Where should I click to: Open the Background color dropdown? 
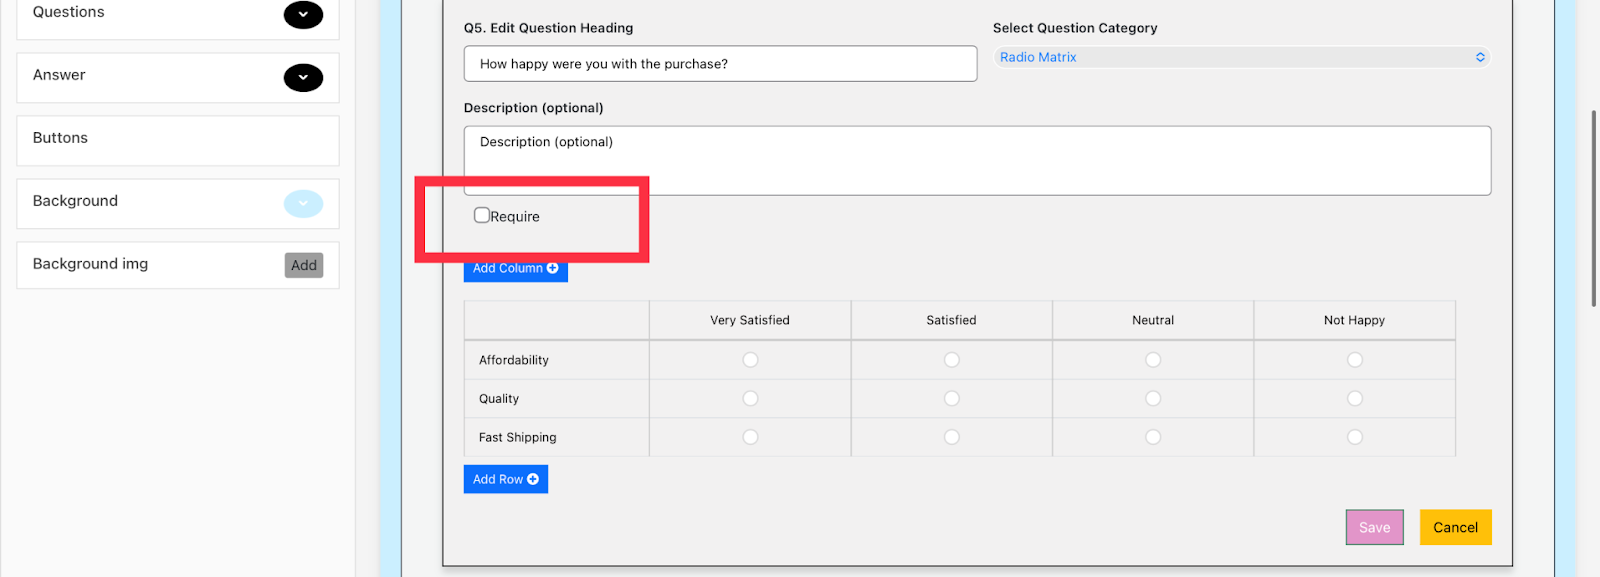pyautogui.click(x=303, y=203)
